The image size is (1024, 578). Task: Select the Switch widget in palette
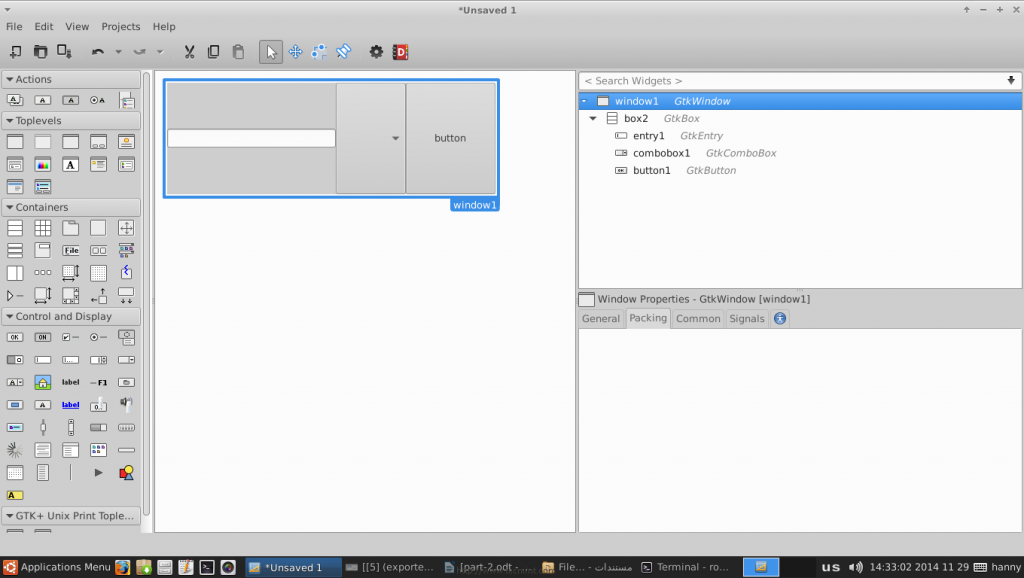pos(15,359)
